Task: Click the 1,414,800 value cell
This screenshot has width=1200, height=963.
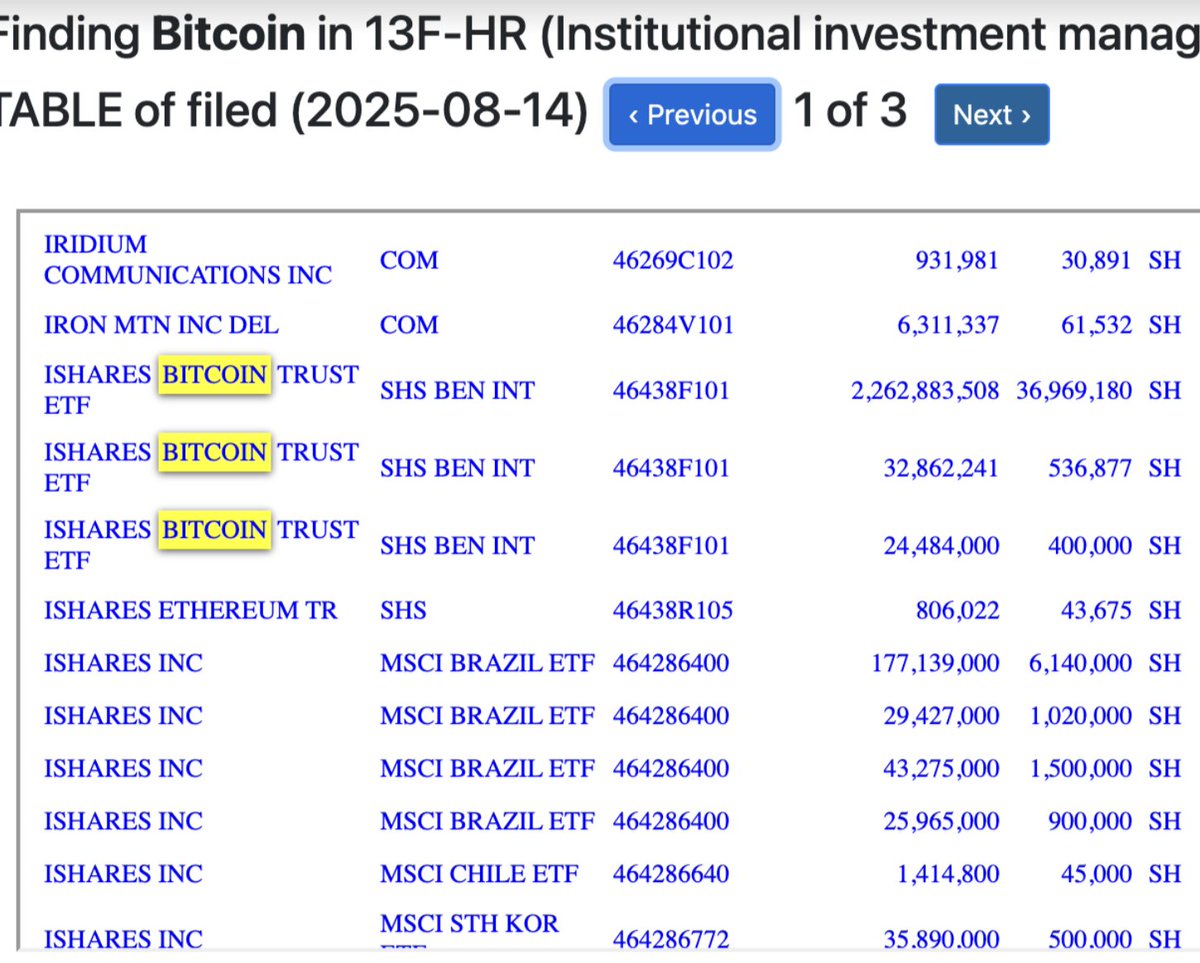Action: tap(948, 874)
